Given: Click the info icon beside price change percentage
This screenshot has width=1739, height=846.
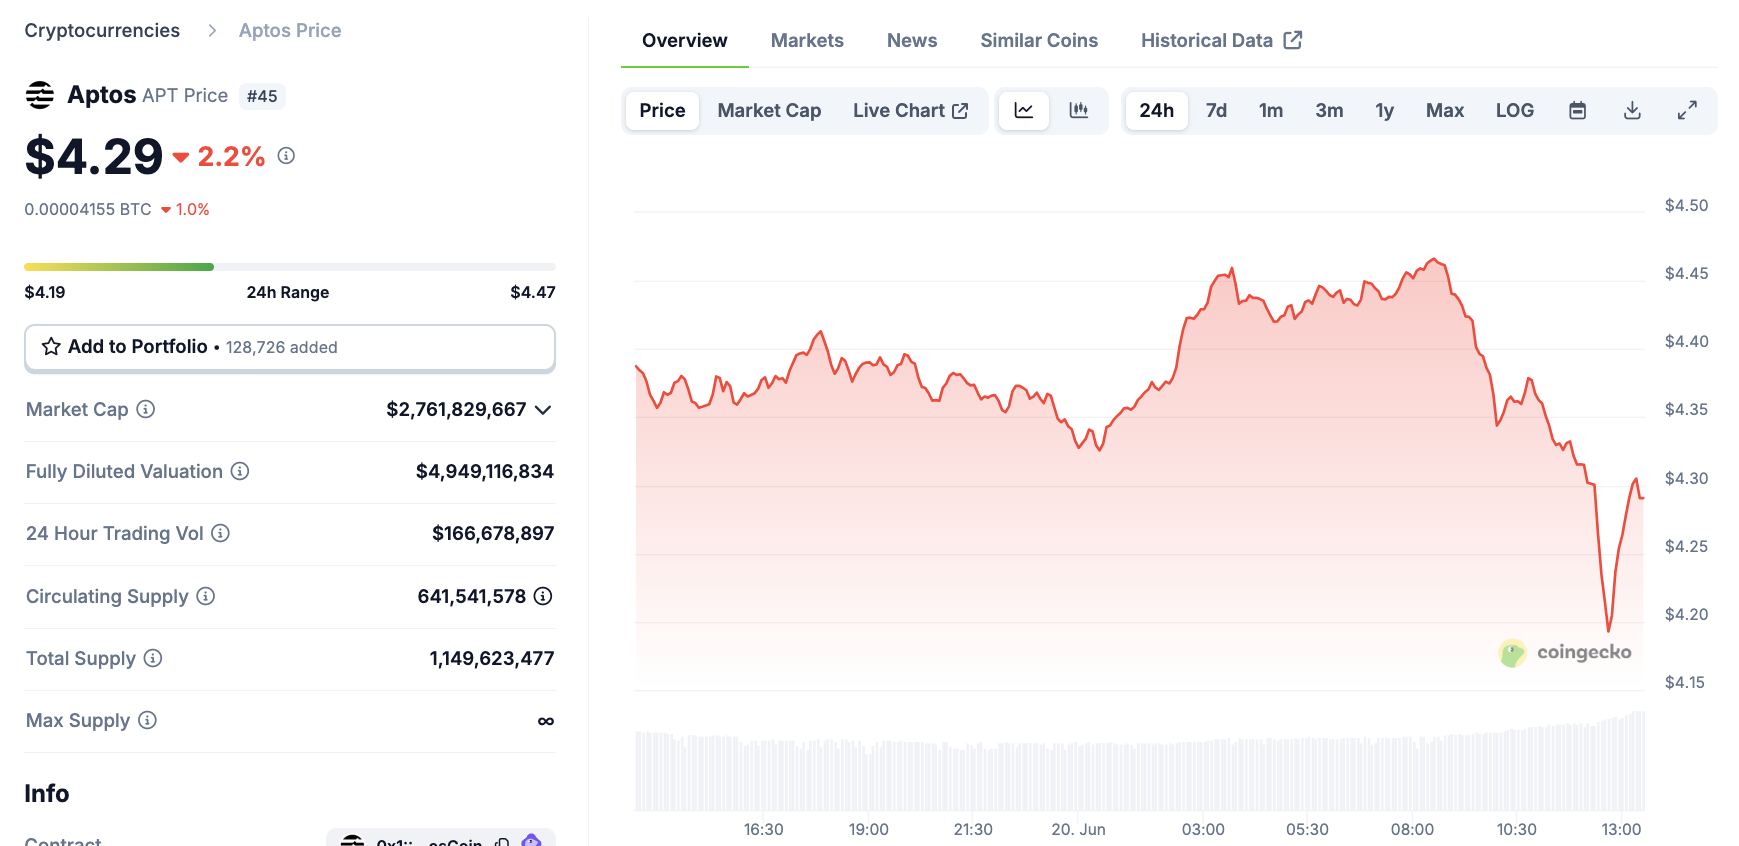Looking at the screenshot, I should coord(286,156).
